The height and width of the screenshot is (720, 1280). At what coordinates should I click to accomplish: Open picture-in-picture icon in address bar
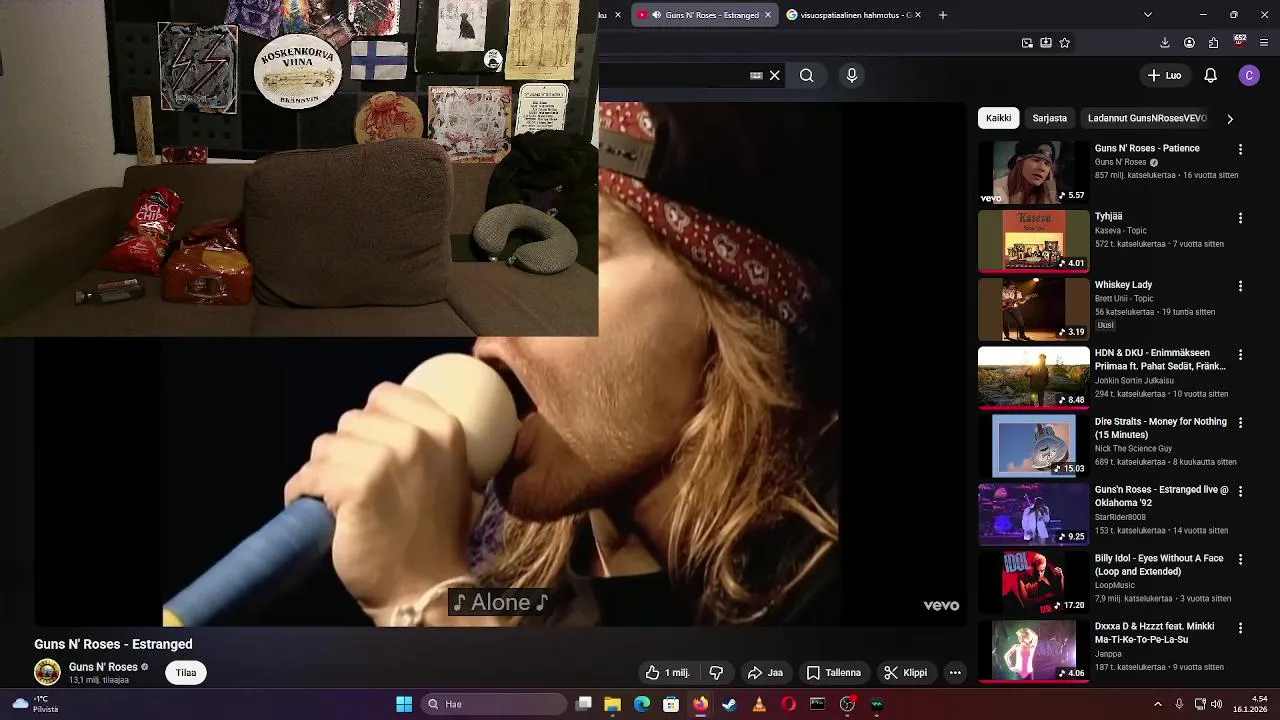(1027, 43)
